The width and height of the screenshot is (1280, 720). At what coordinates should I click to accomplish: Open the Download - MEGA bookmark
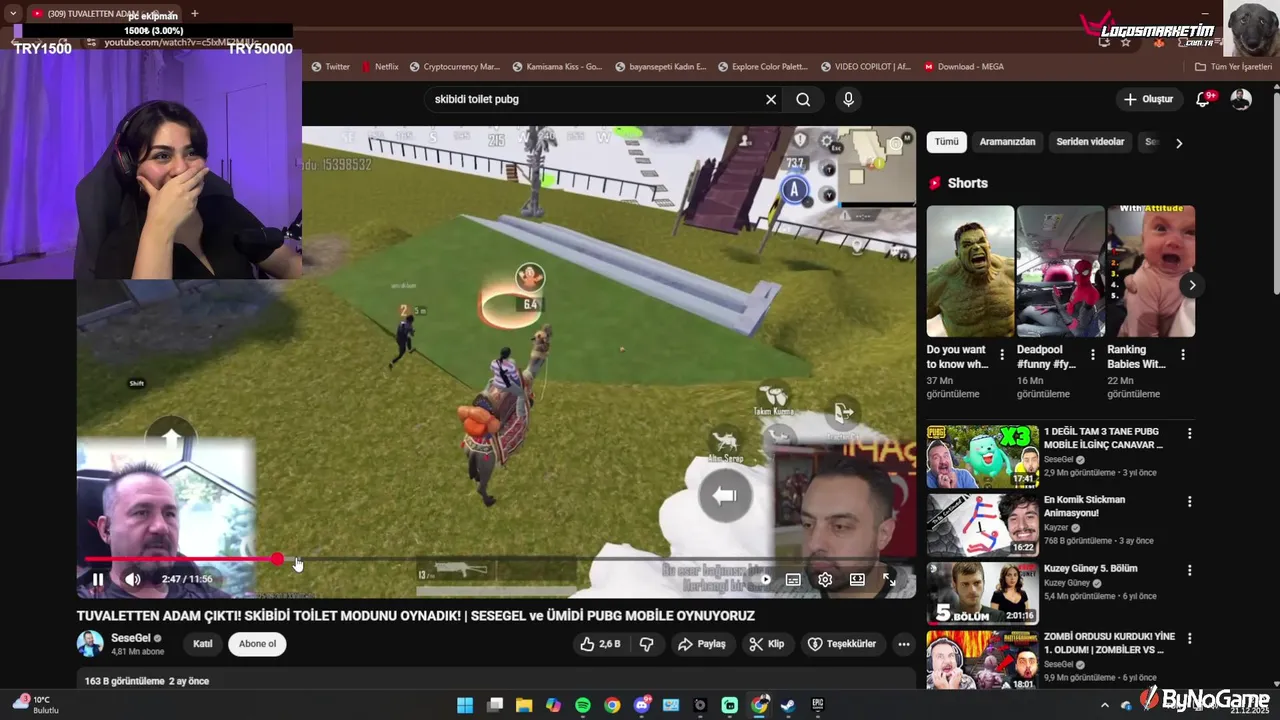(964, 67)
